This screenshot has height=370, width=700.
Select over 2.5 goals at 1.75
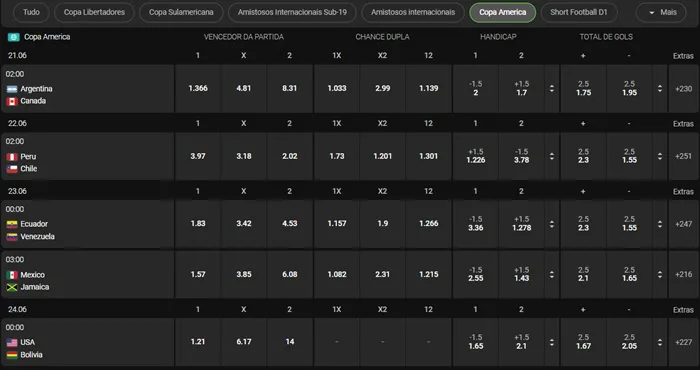[x=583, y=88]
